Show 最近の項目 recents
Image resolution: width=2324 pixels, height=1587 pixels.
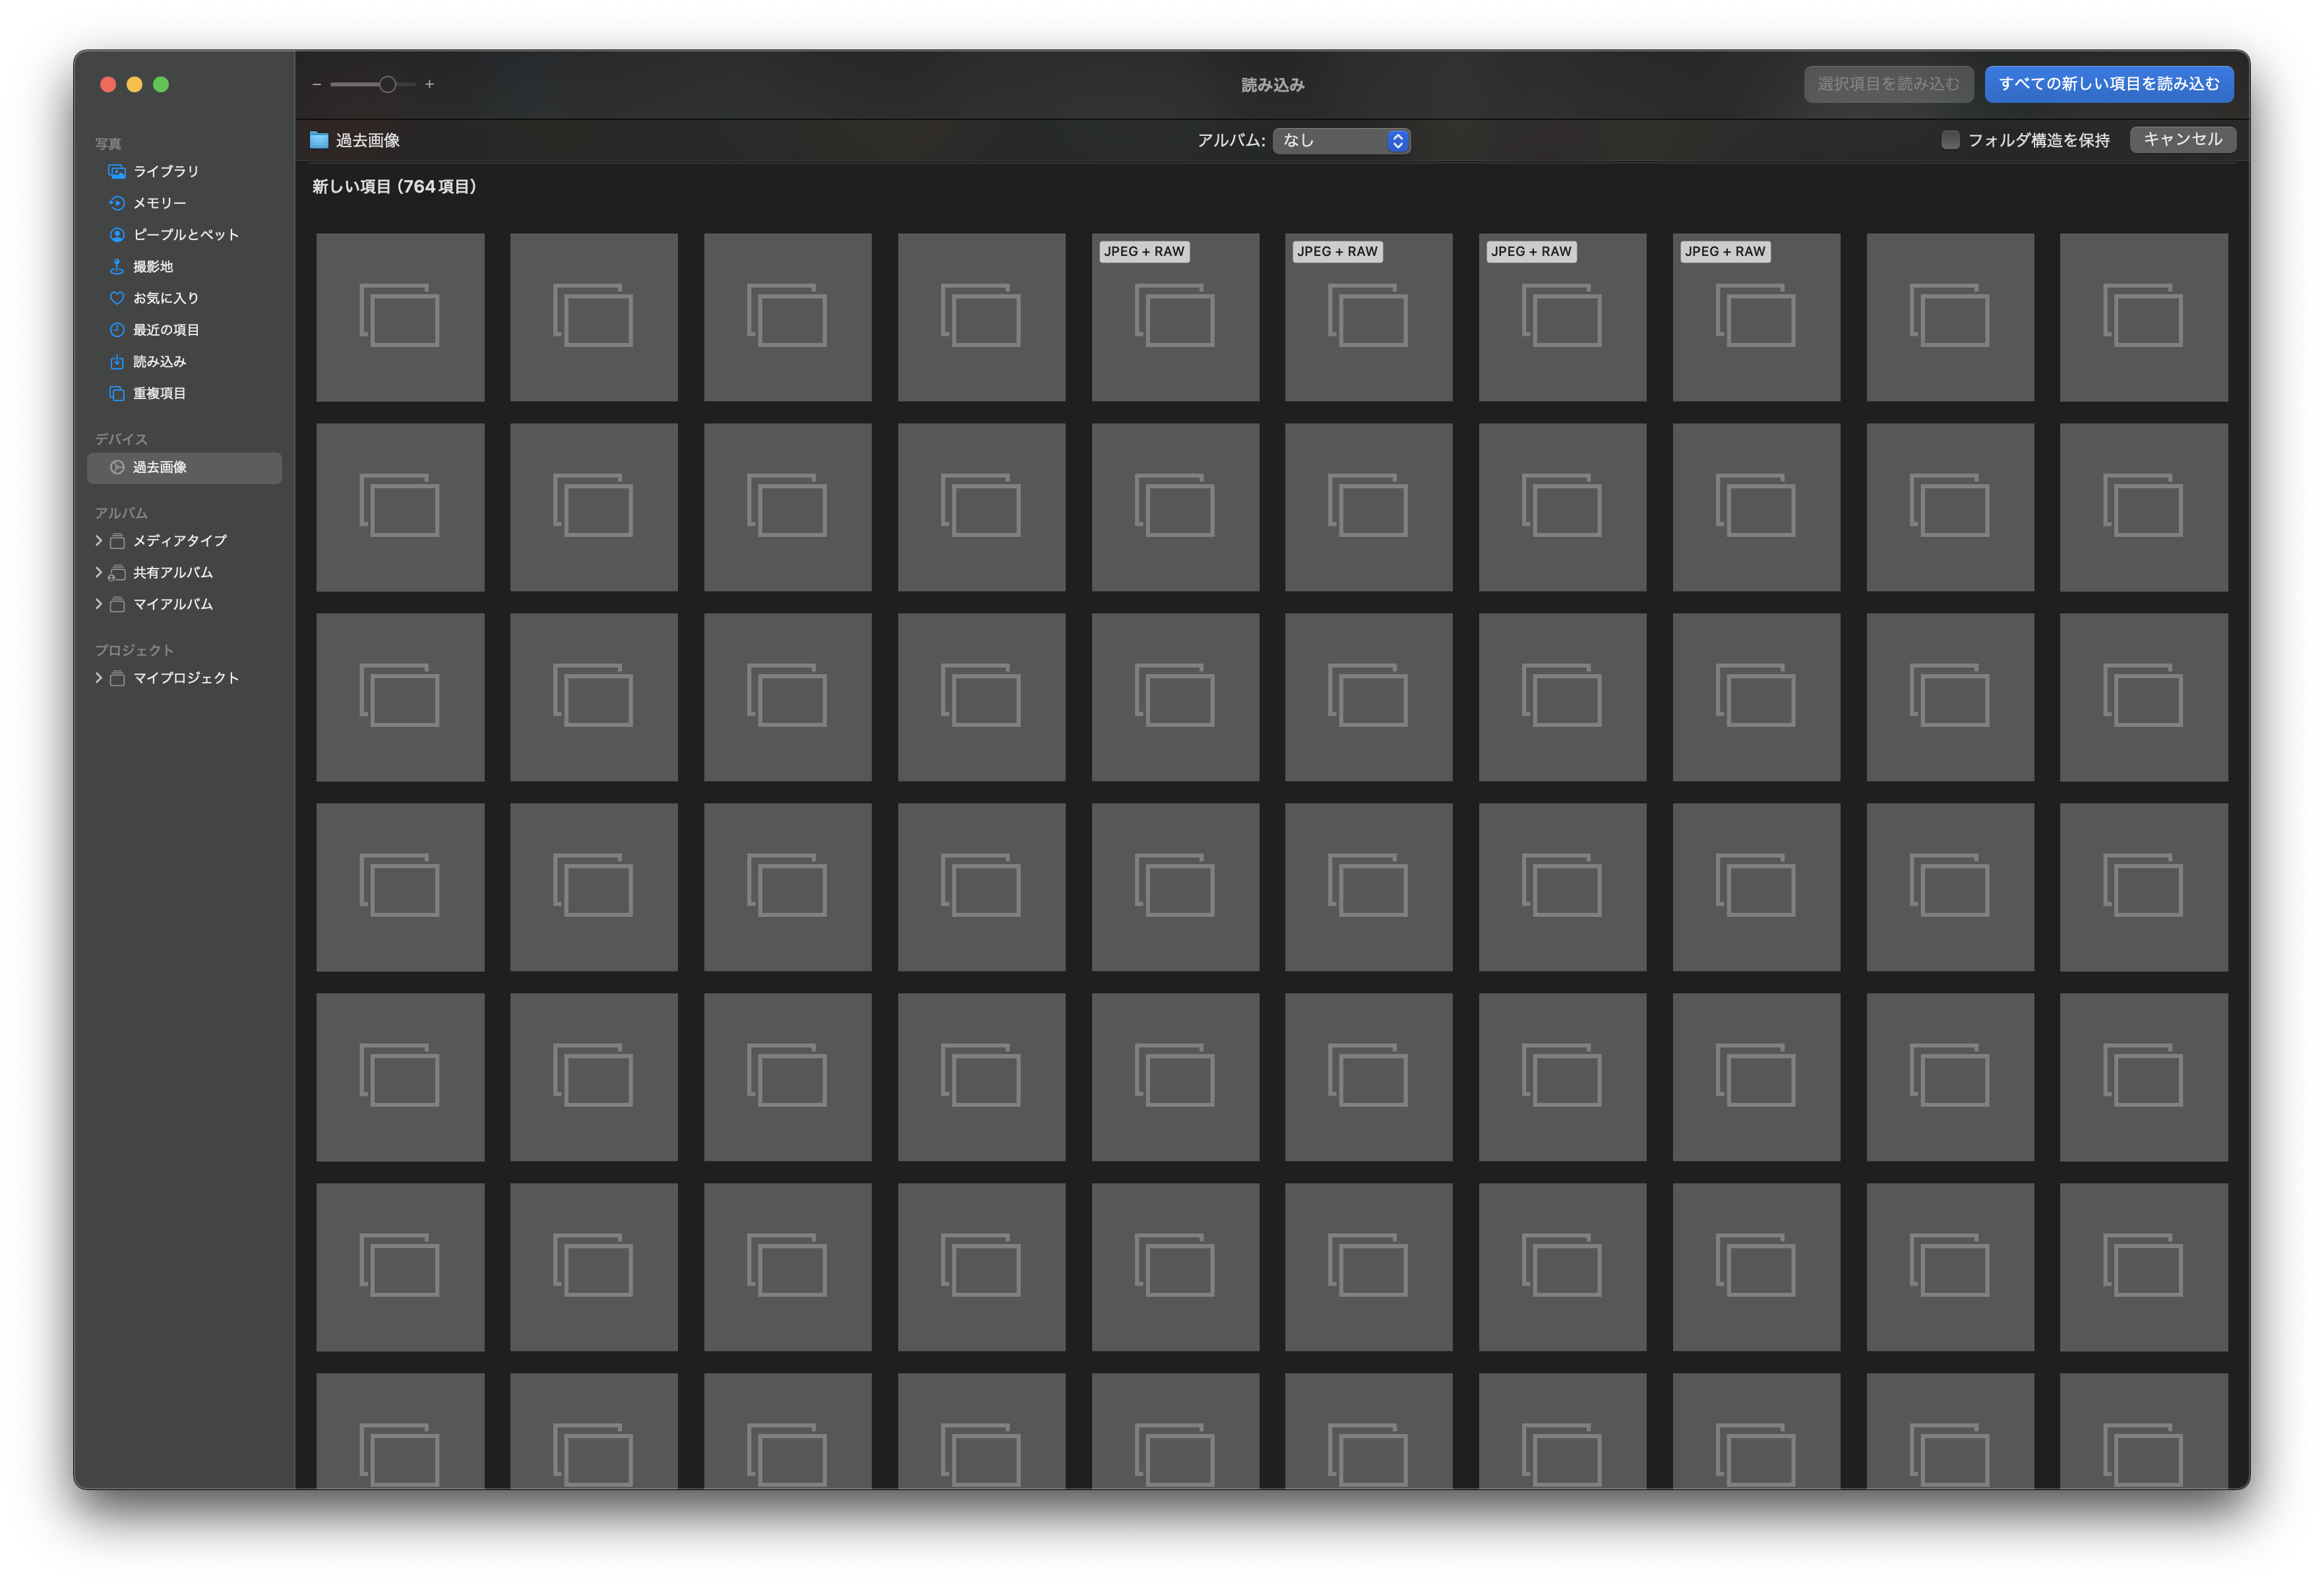tap(165, 330)
